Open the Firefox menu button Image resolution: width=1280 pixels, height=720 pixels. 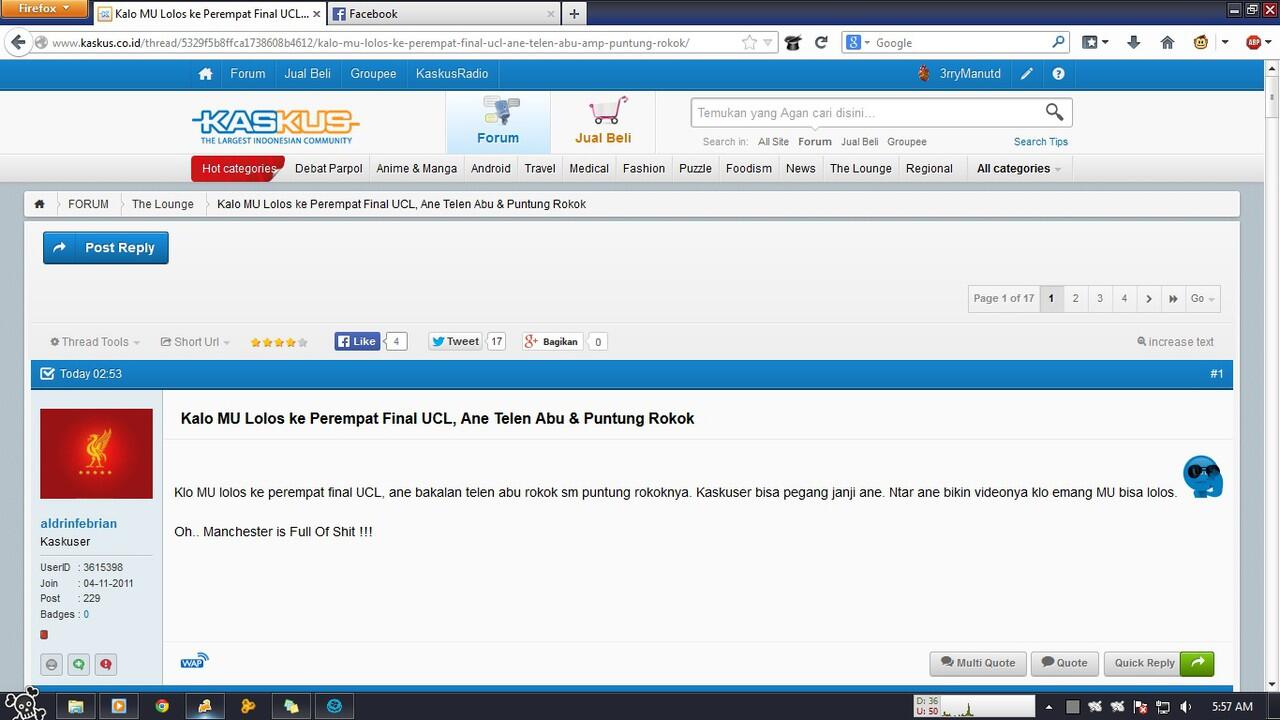tap(45, 9)
